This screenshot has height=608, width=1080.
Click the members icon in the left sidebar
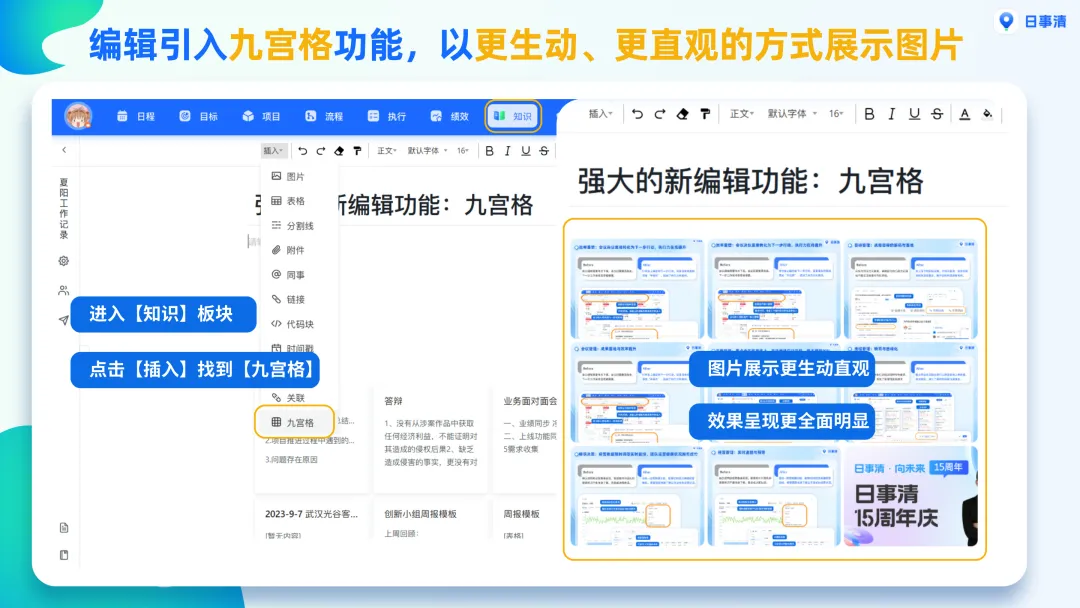(63, 291)
